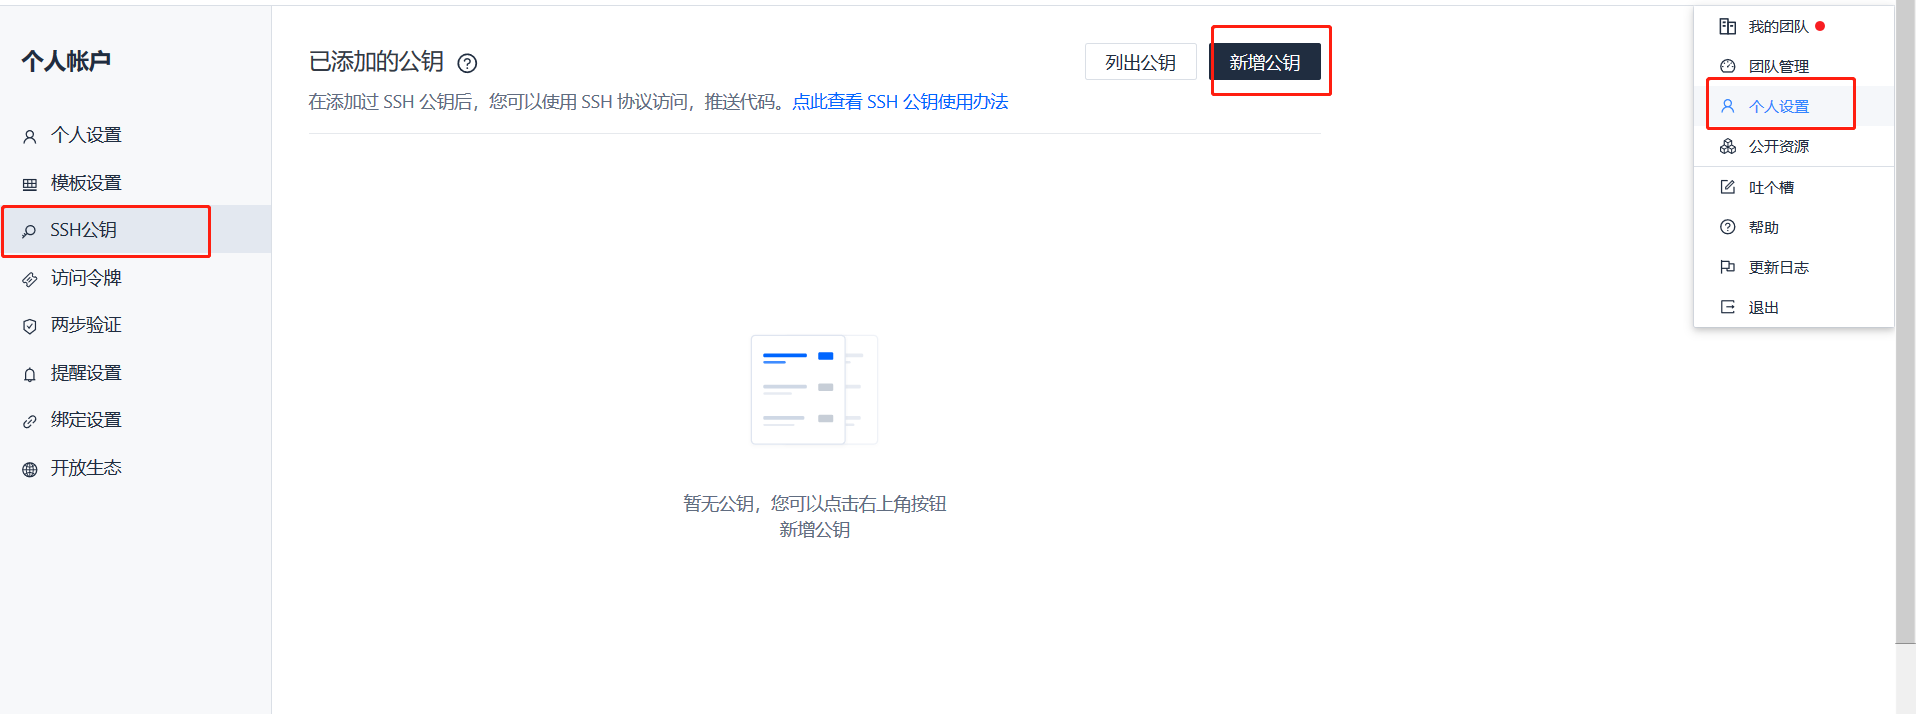Click the 模板设置 grid icon in sidebar
This screenshot has width=1916, height=714.
tap(30, 184)
